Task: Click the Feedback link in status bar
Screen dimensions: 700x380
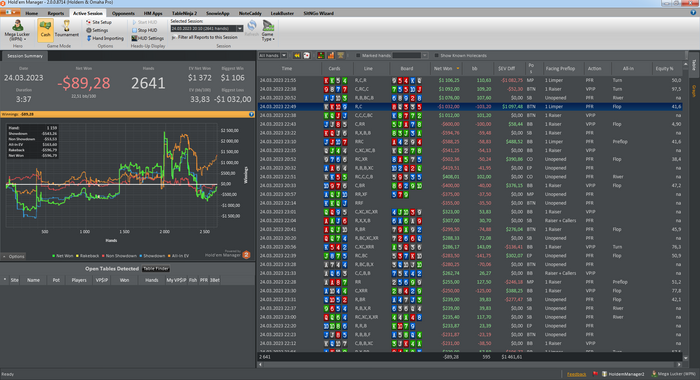Action: click(x=576, y=374)
